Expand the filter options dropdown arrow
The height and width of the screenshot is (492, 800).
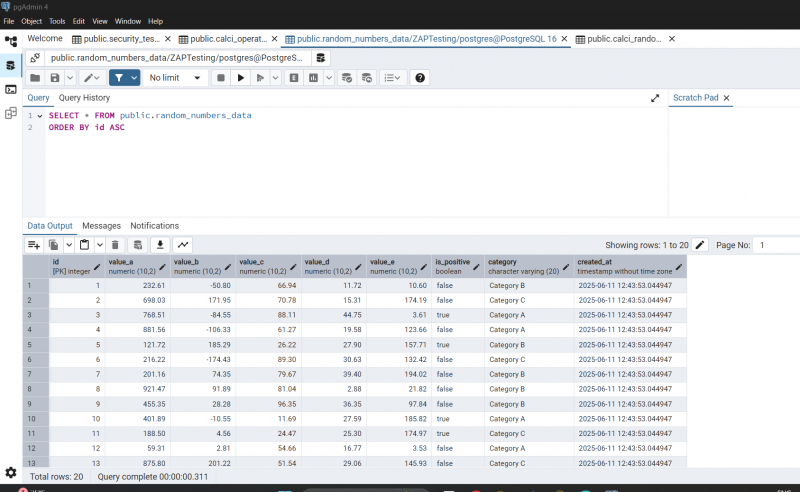coord(133,77)
